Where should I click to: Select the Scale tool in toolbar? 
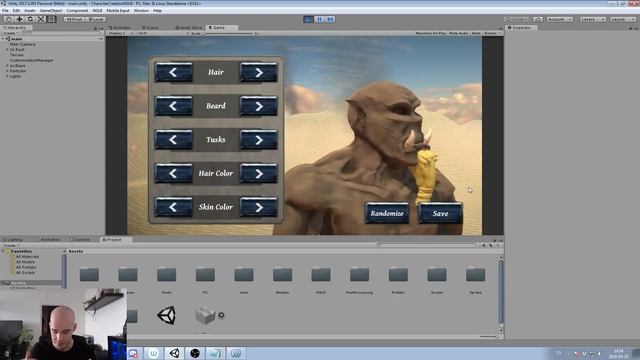pos(41,19)
